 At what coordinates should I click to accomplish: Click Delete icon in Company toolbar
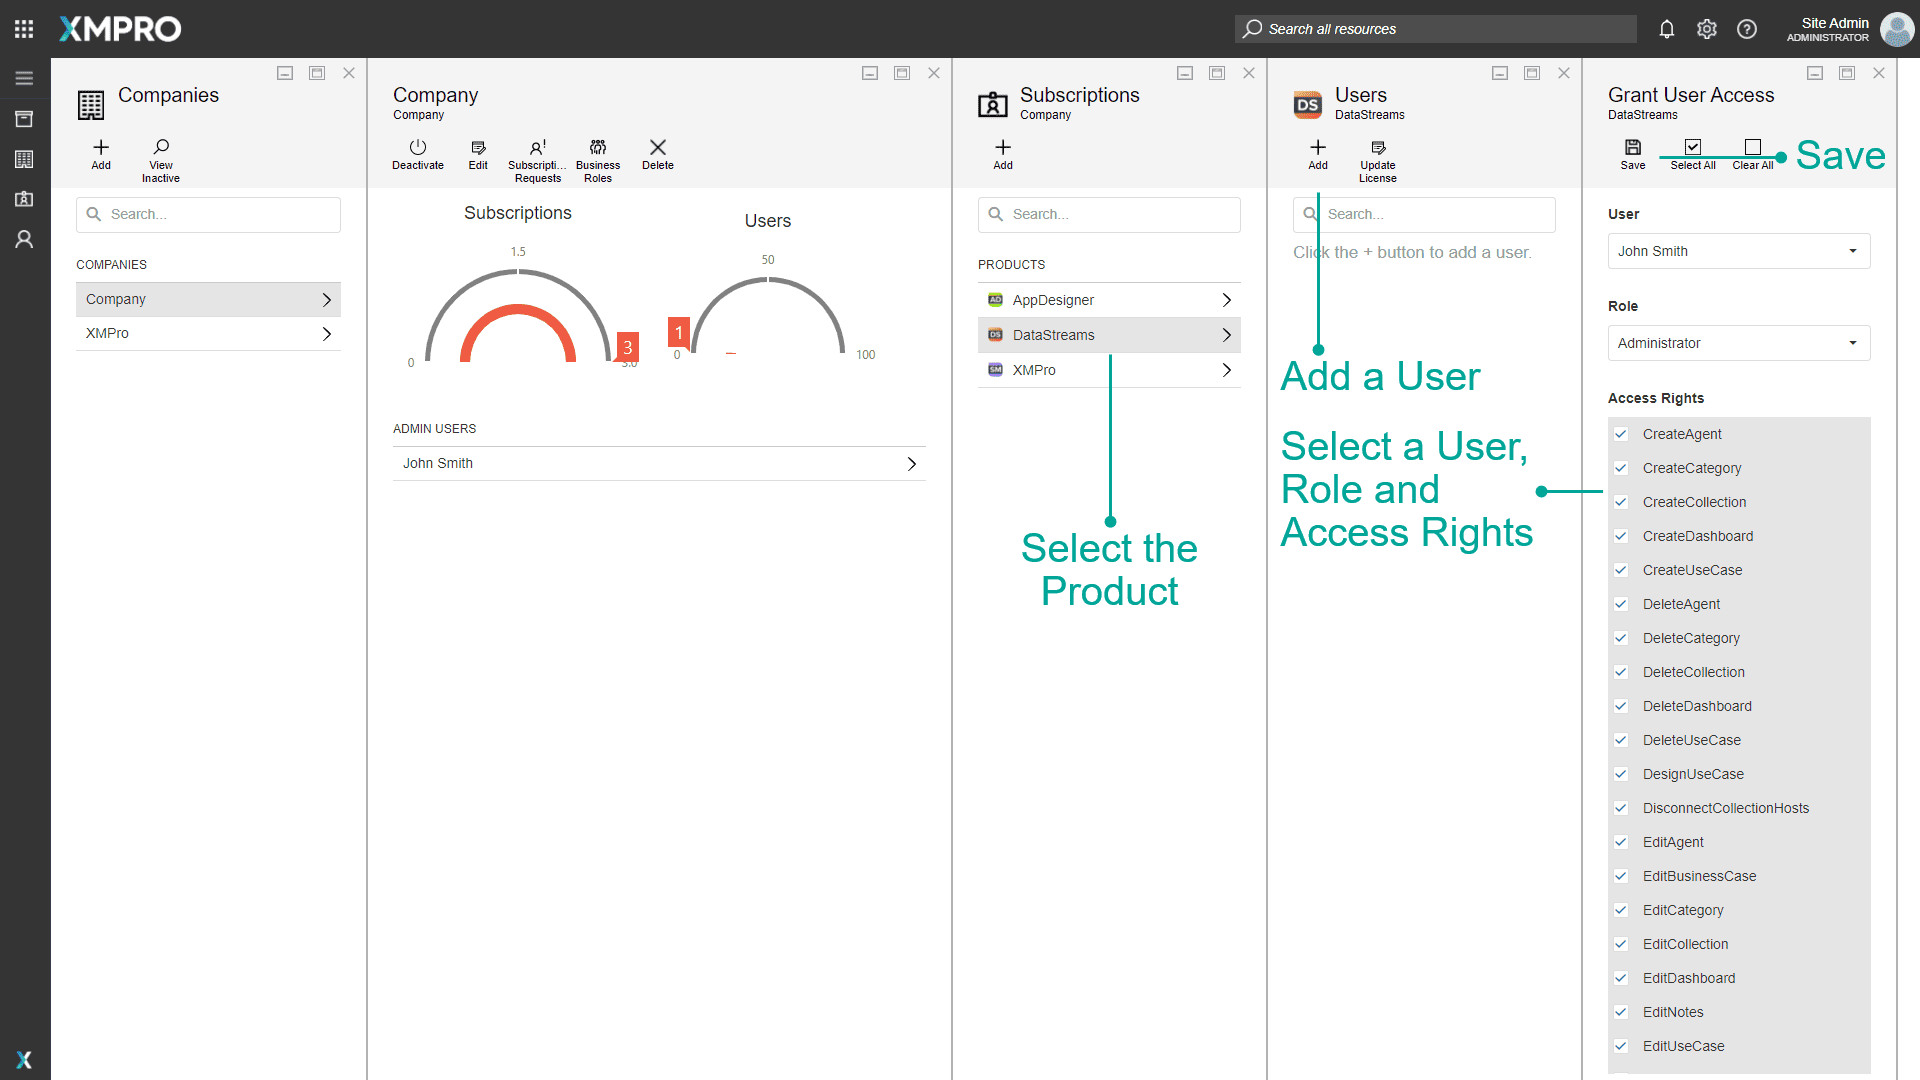(x=658, y=148)
